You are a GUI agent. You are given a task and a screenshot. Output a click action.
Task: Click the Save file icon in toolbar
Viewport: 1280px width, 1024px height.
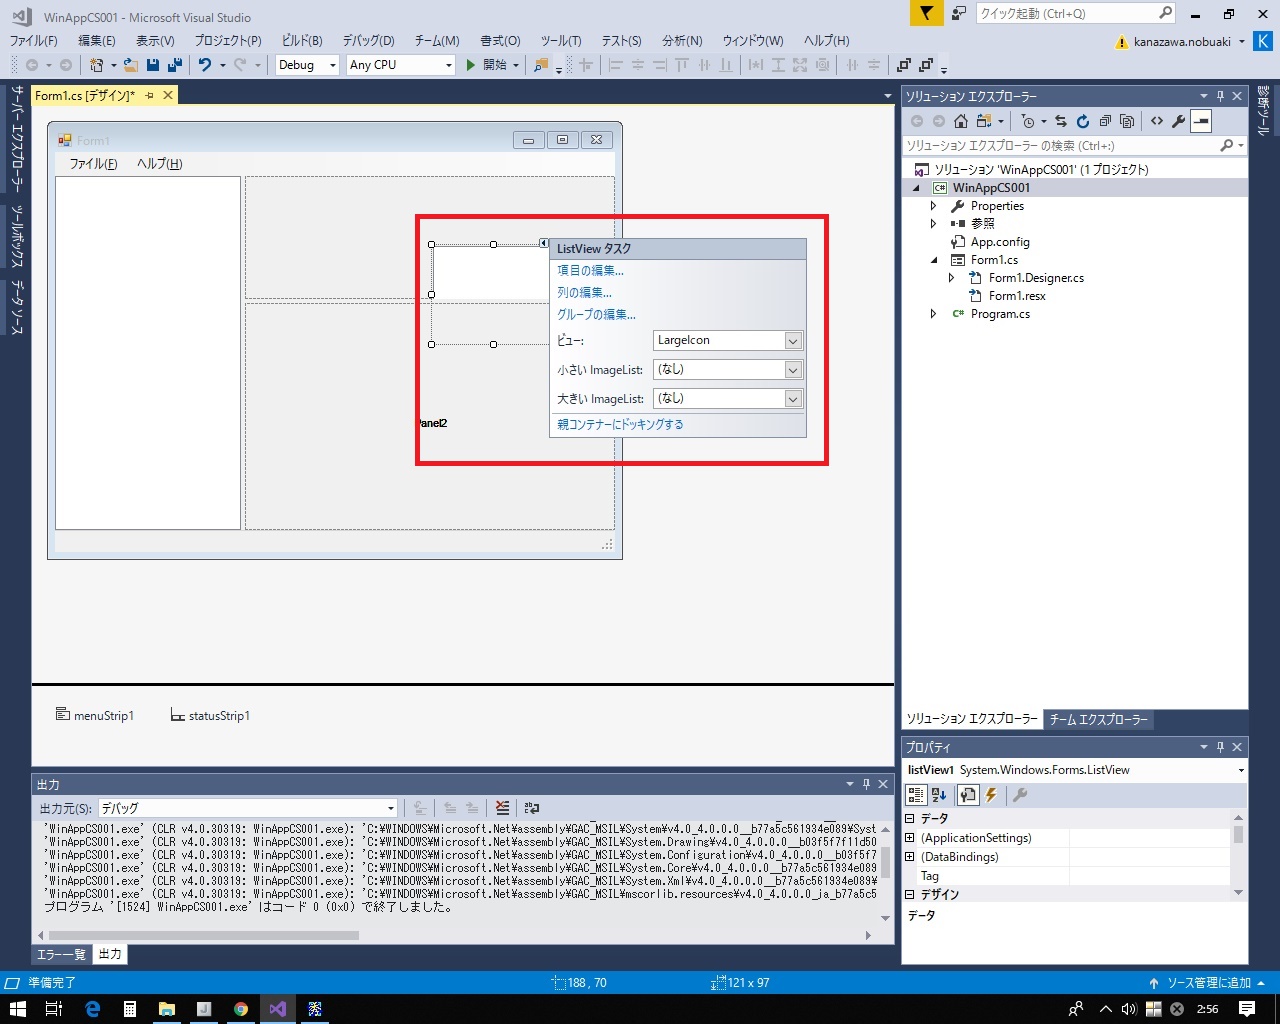click(153, 65)
